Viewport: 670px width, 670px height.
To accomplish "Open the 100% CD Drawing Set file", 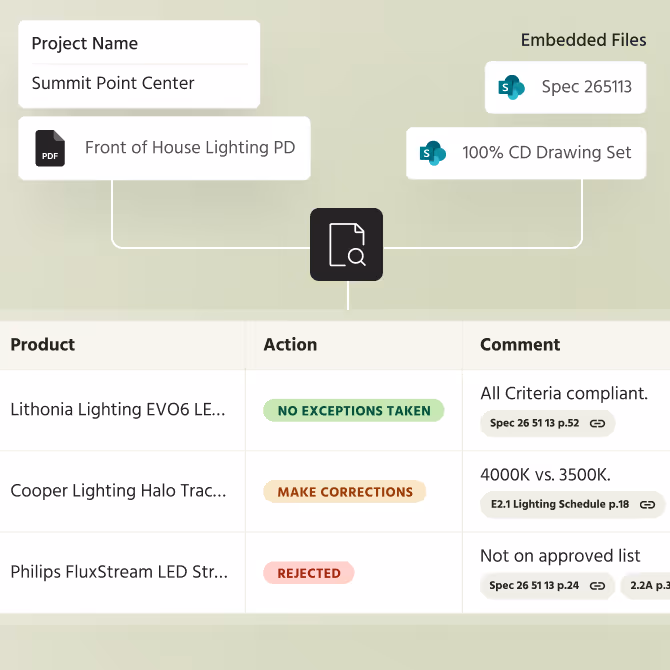I will coord(526,153).
